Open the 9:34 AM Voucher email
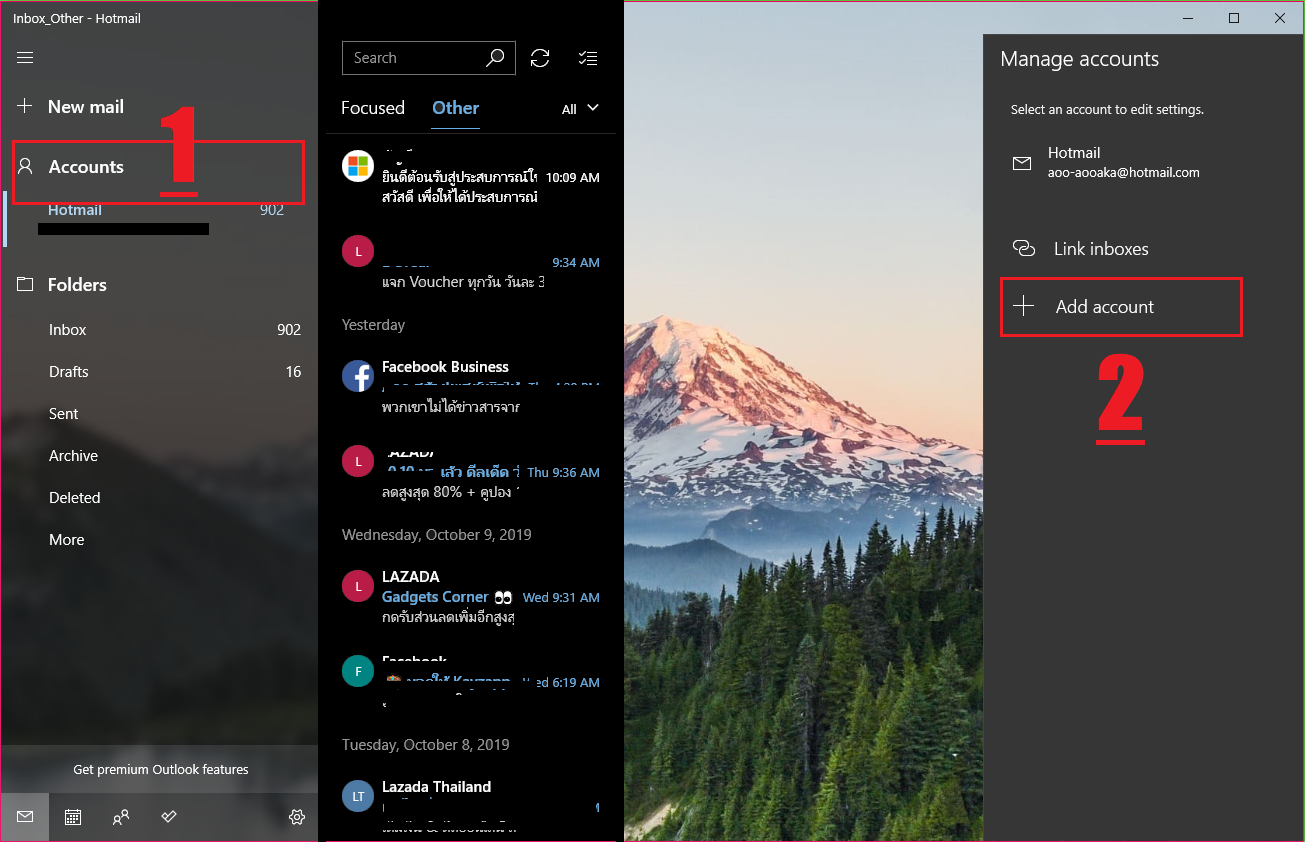Image resolution: width=1305 pixels, height=842 pixels. (x=471, y=263)
